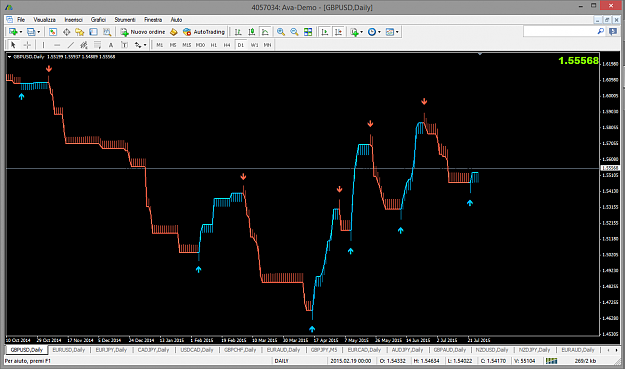Open the Inserisci menu

73,20
